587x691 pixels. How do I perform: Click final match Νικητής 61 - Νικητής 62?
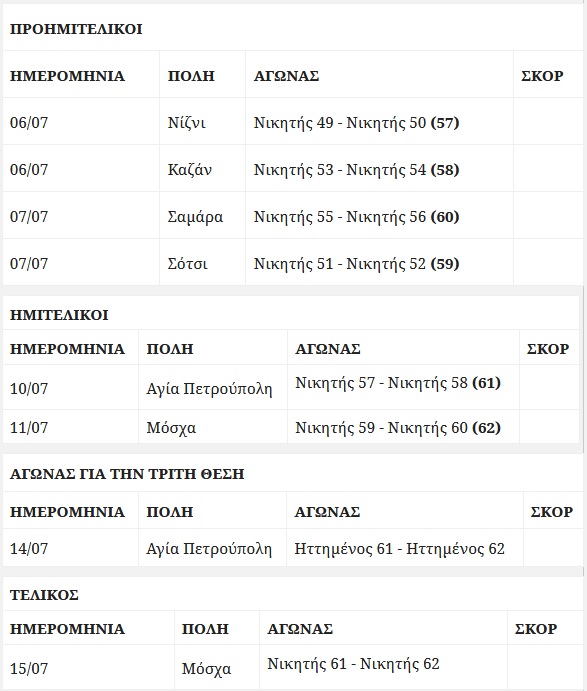click(353, 664)
